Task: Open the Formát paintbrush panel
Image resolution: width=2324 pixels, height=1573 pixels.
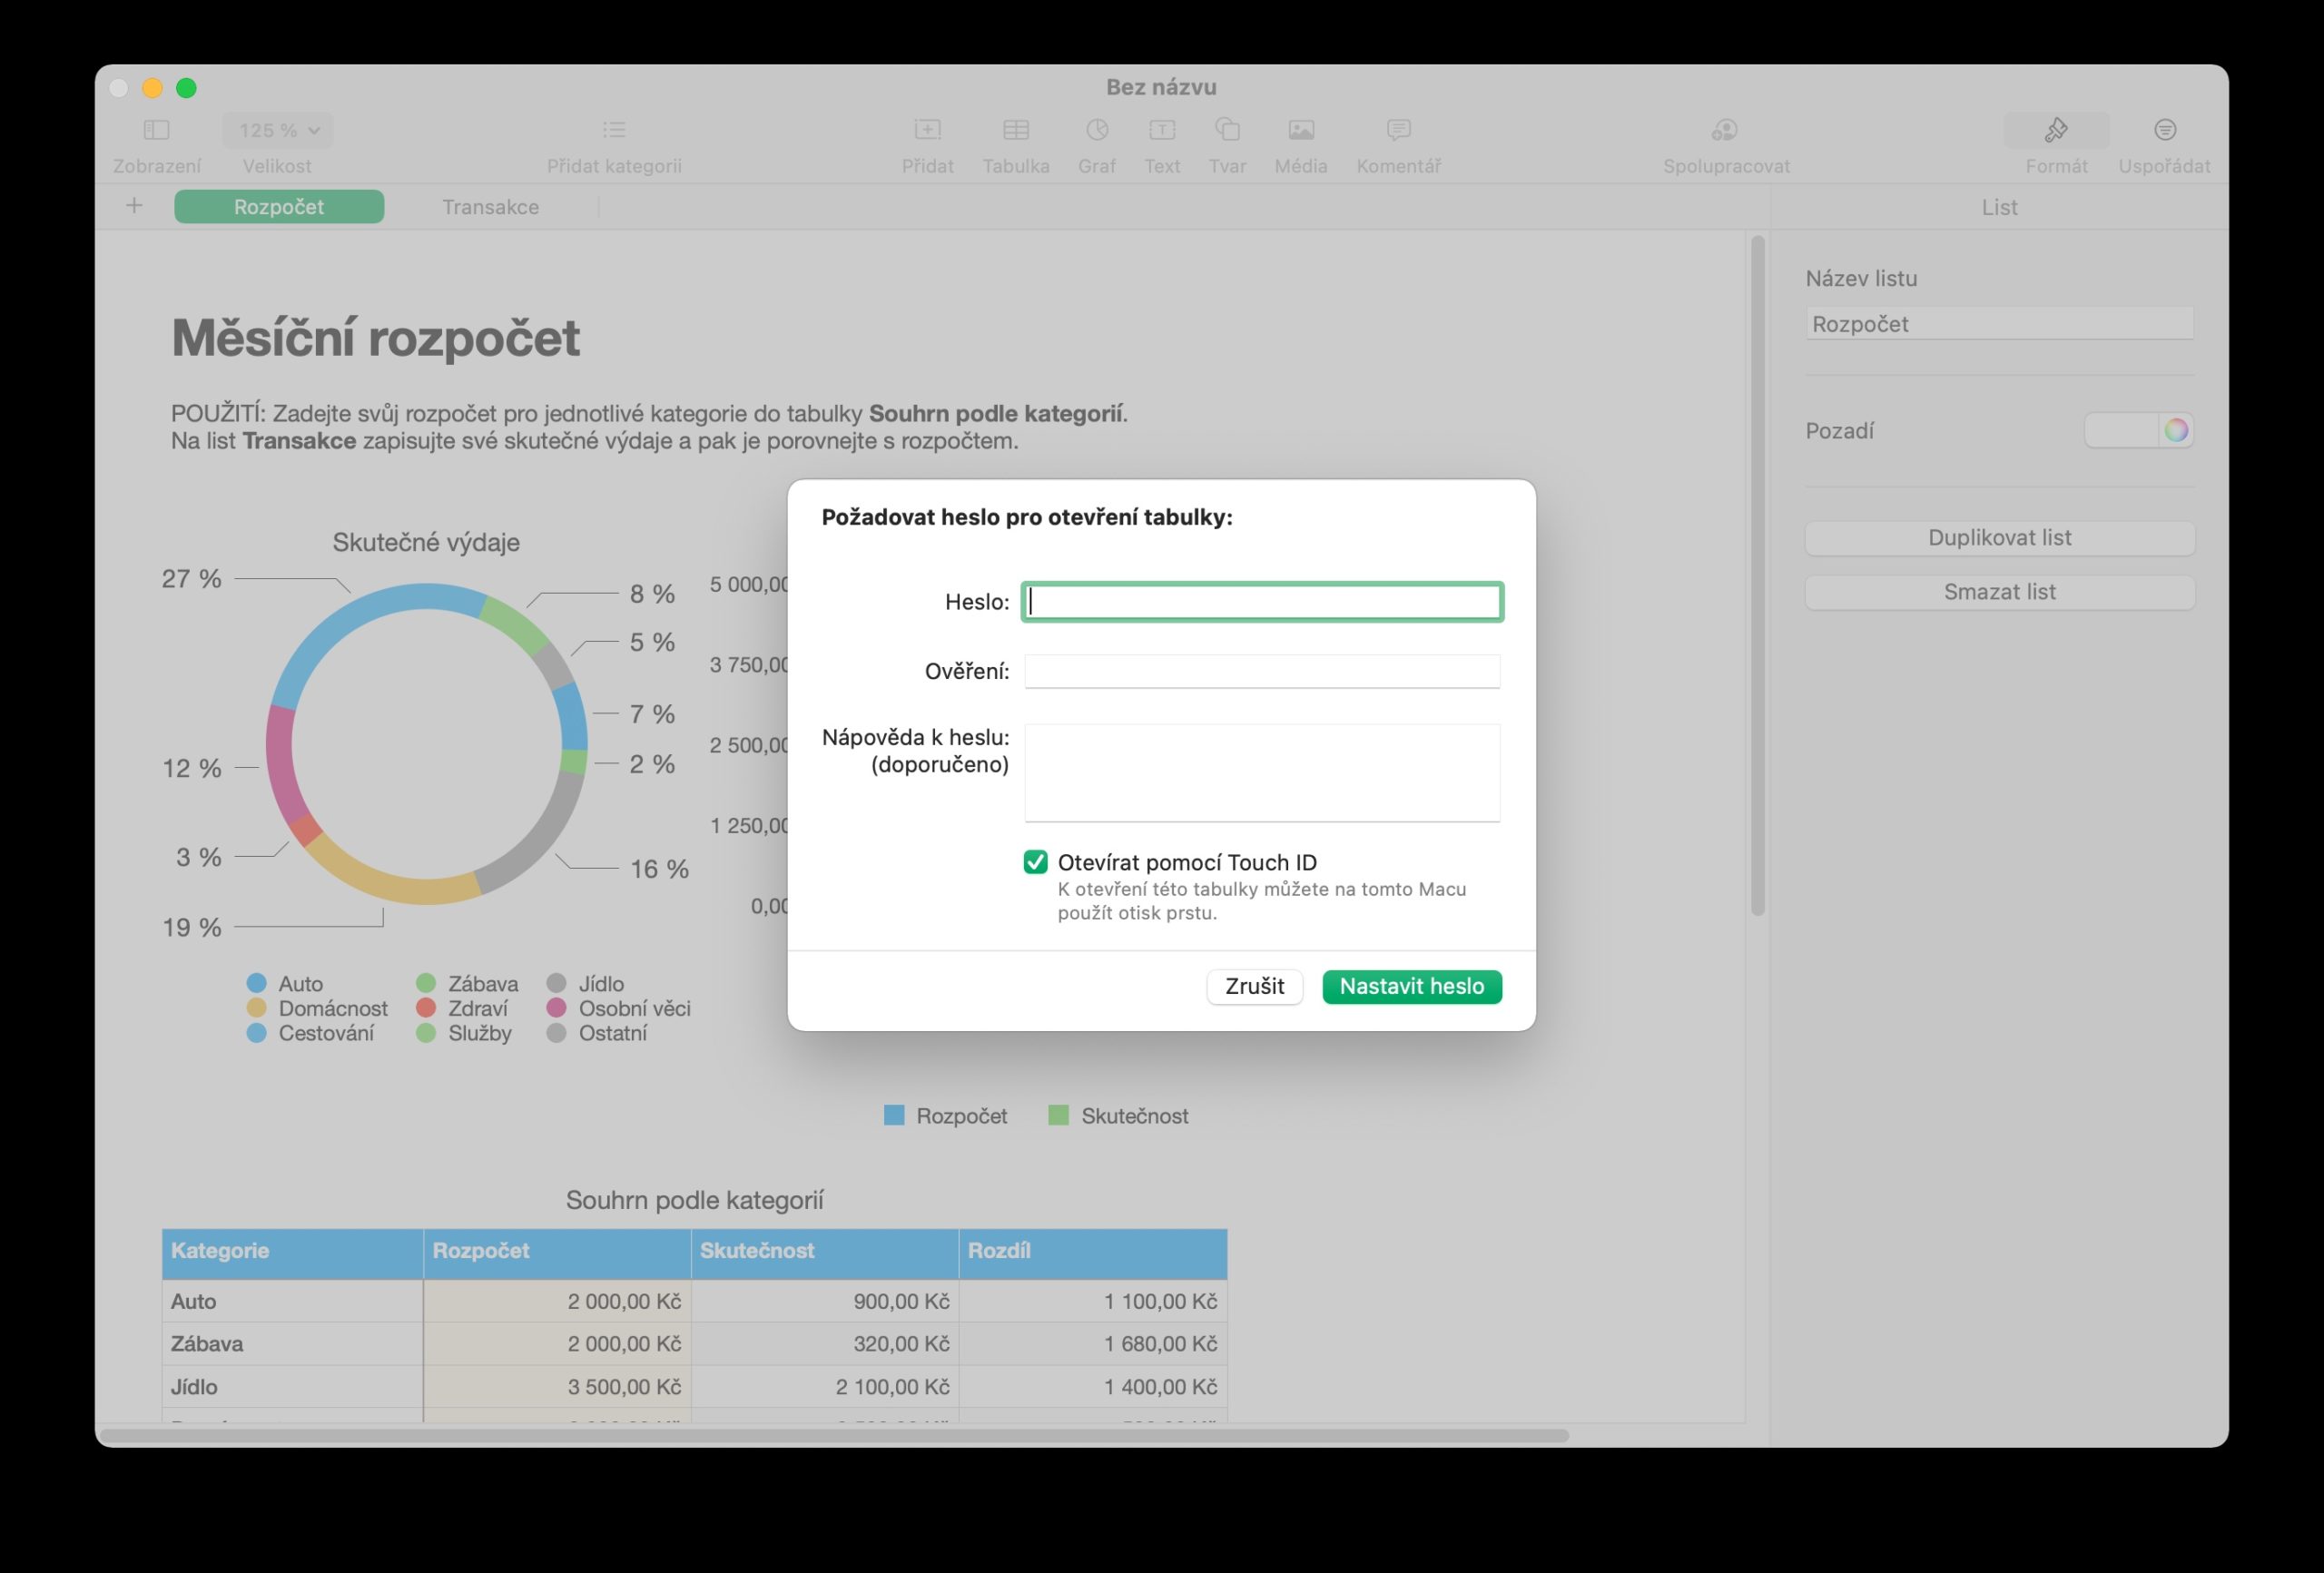Action: (x=2055, y=130)
